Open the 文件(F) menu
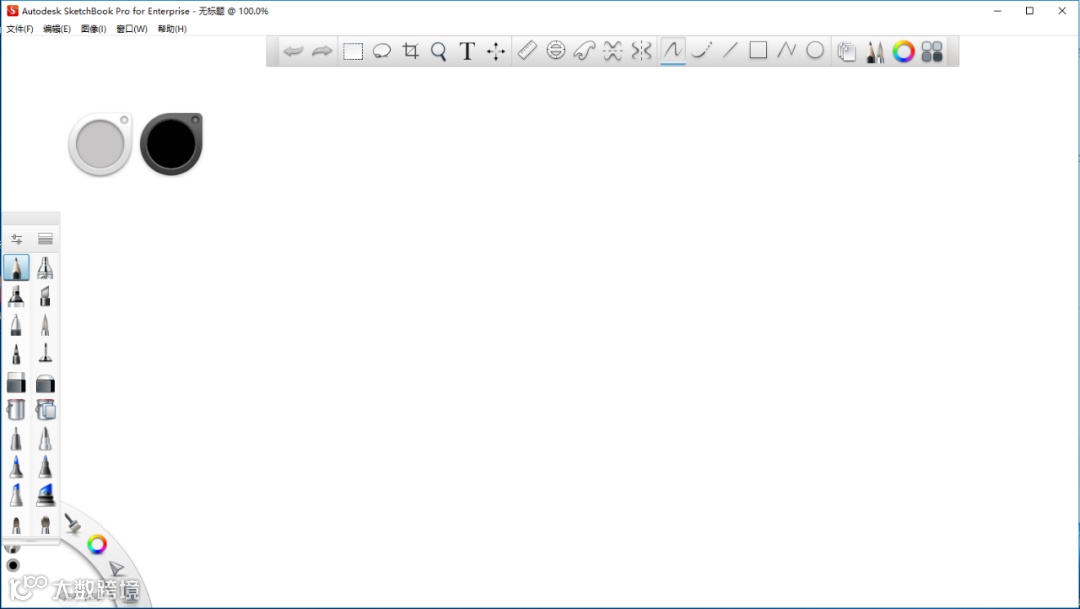This screenshot has height=609, width=1080. [20, 29]
